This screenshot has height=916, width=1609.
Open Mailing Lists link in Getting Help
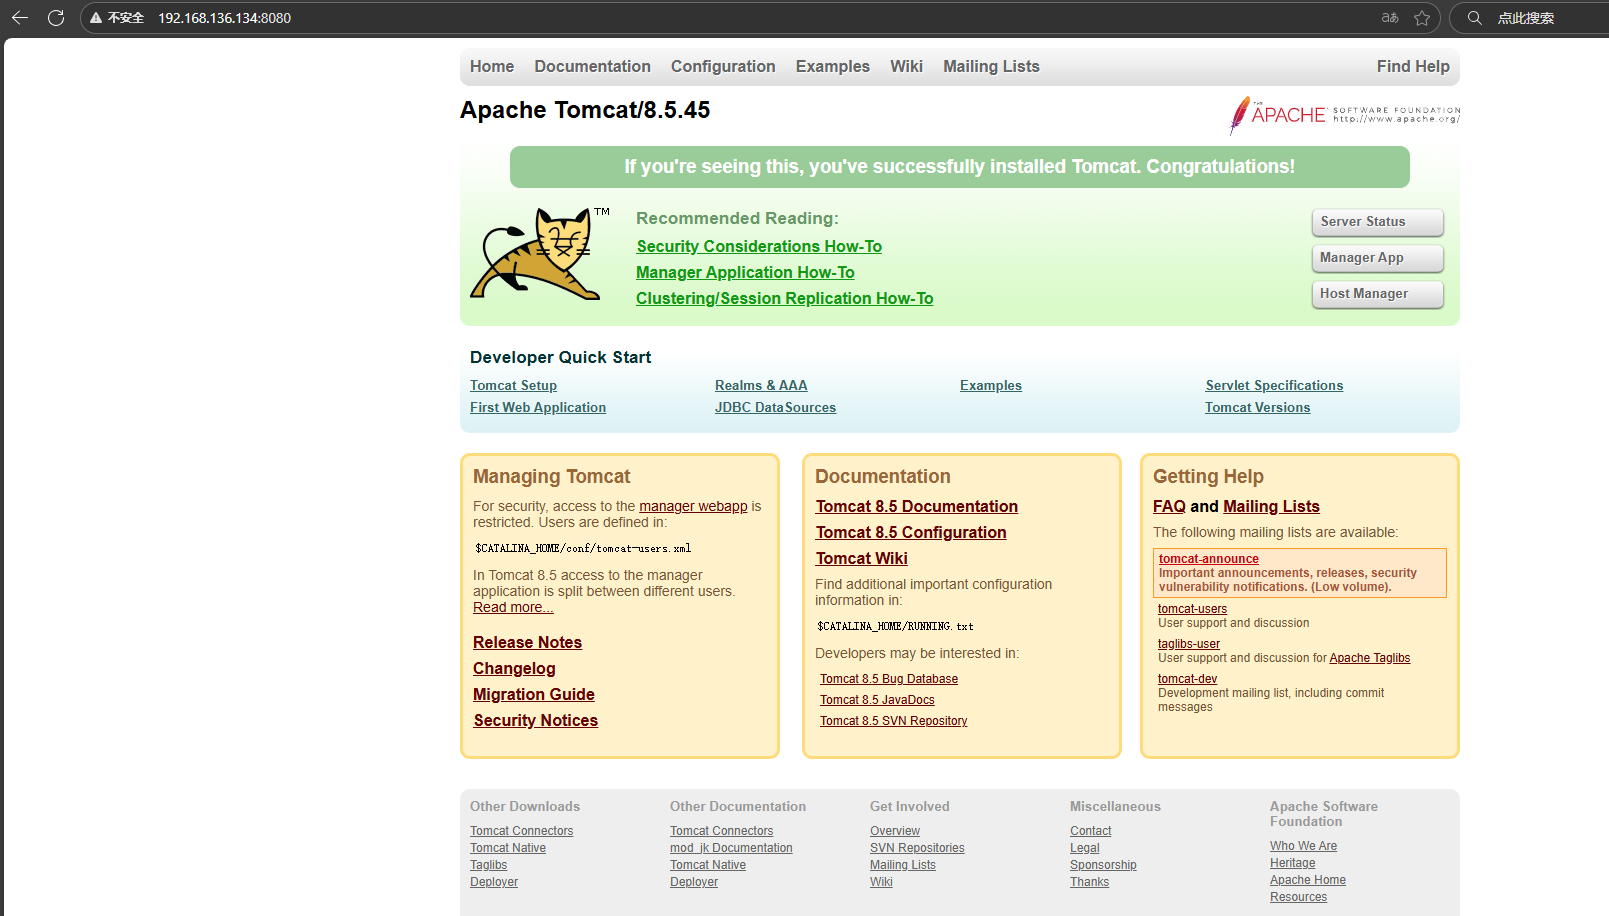1271,506
